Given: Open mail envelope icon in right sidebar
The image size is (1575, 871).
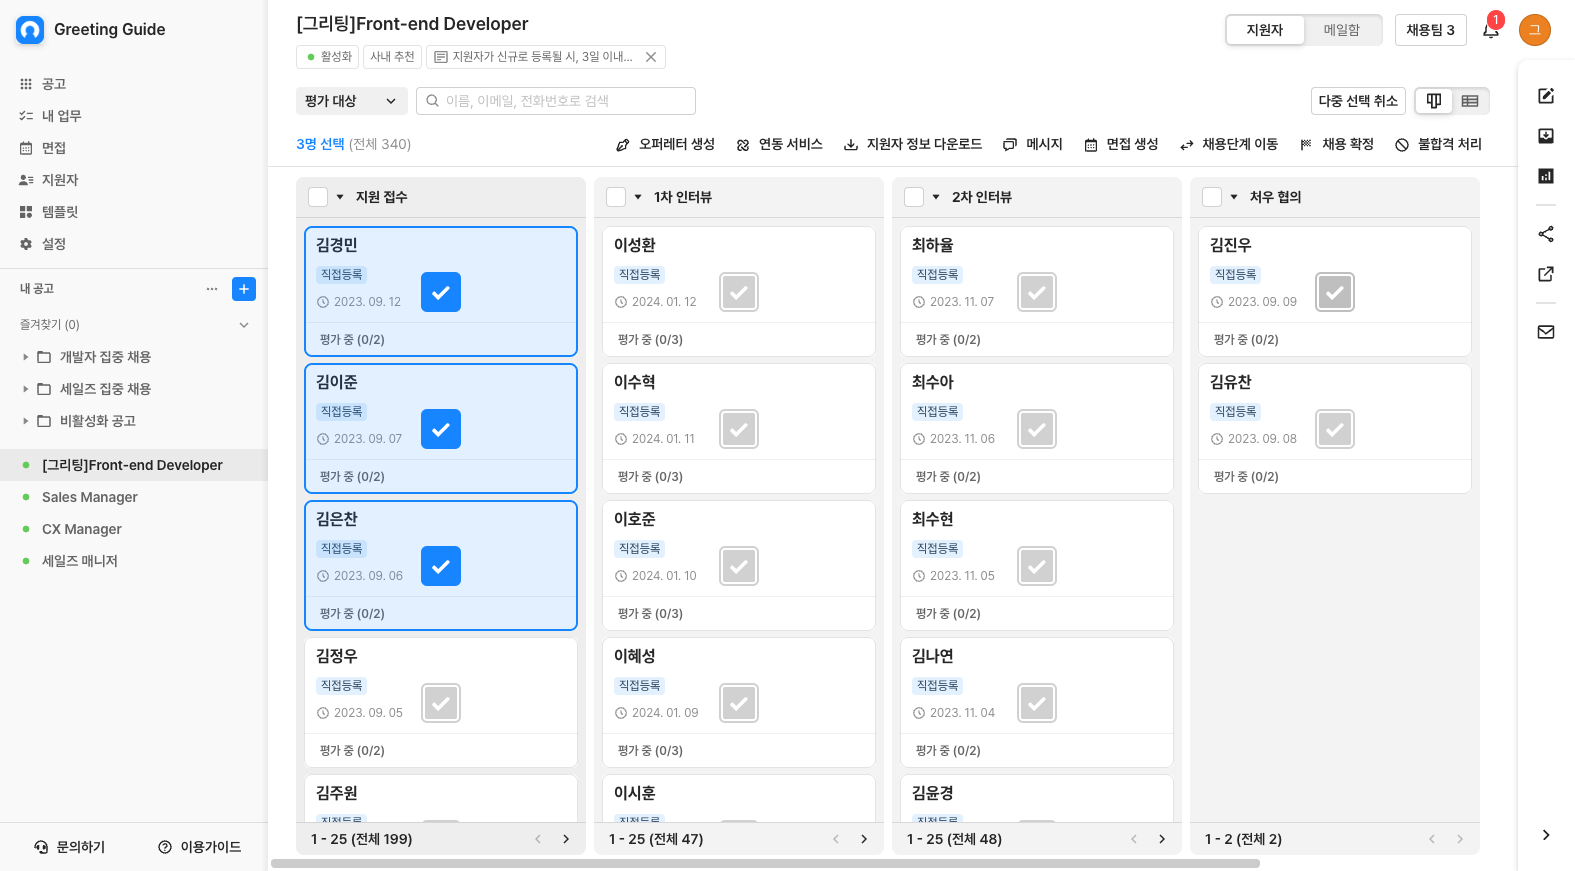Looking at the screenshot, I should click(x=1546, y=332).
